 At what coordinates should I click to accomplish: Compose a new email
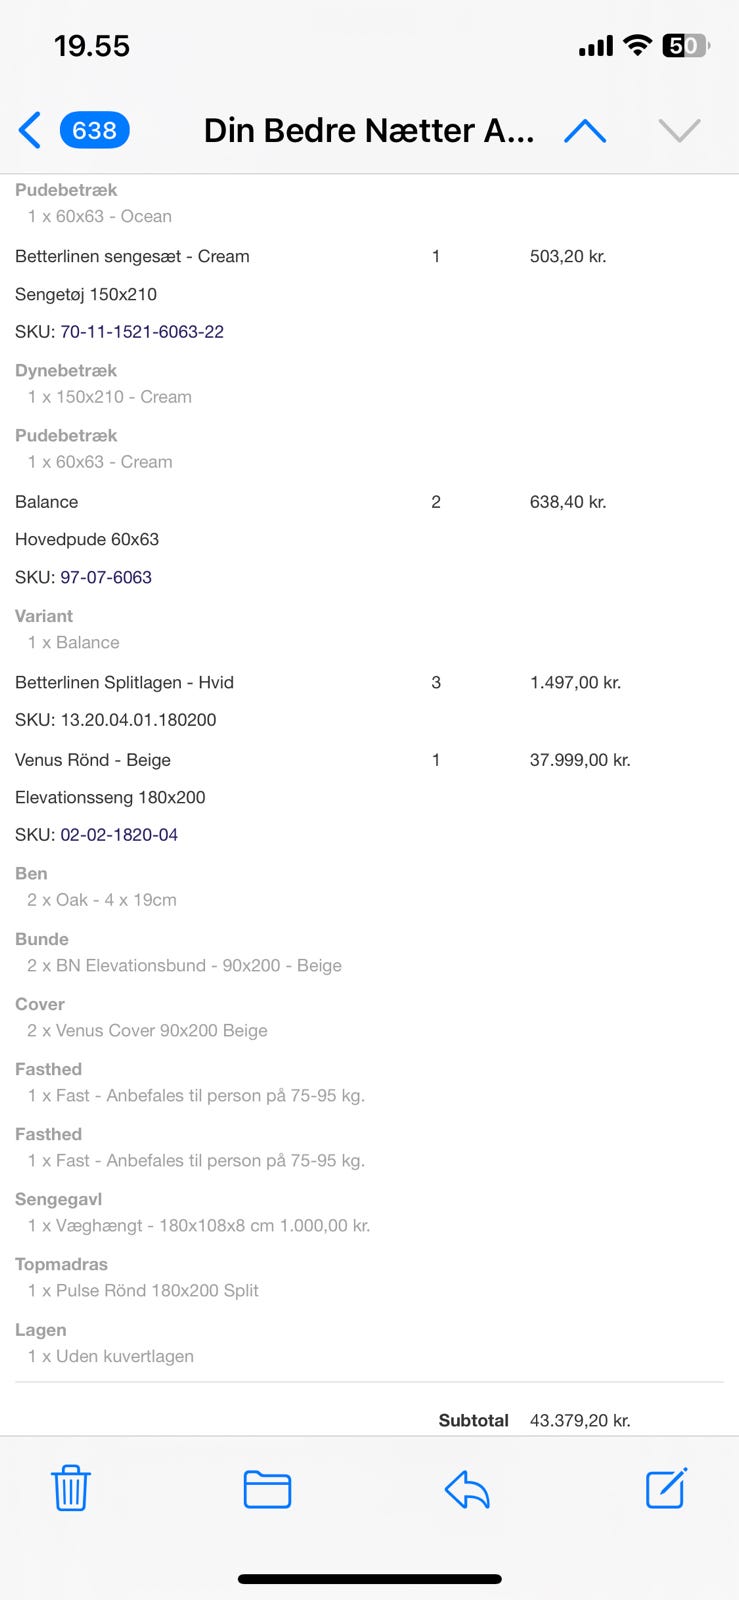pos(666,1488)
